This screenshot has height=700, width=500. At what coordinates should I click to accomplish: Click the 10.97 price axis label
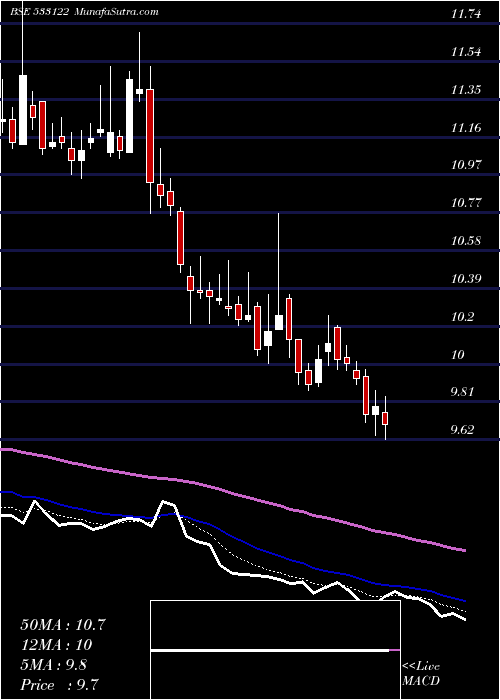point(466,166)
